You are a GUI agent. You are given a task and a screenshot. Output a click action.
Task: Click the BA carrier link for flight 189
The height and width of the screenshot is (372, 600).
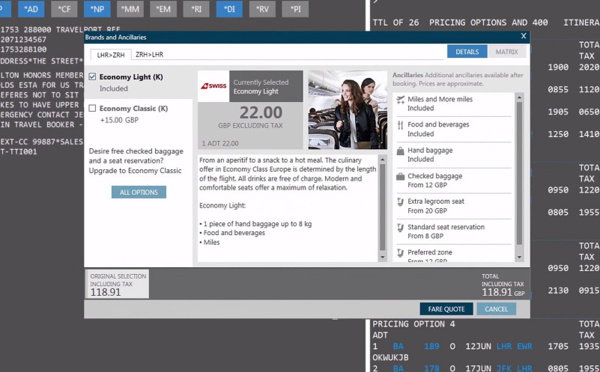398,346
